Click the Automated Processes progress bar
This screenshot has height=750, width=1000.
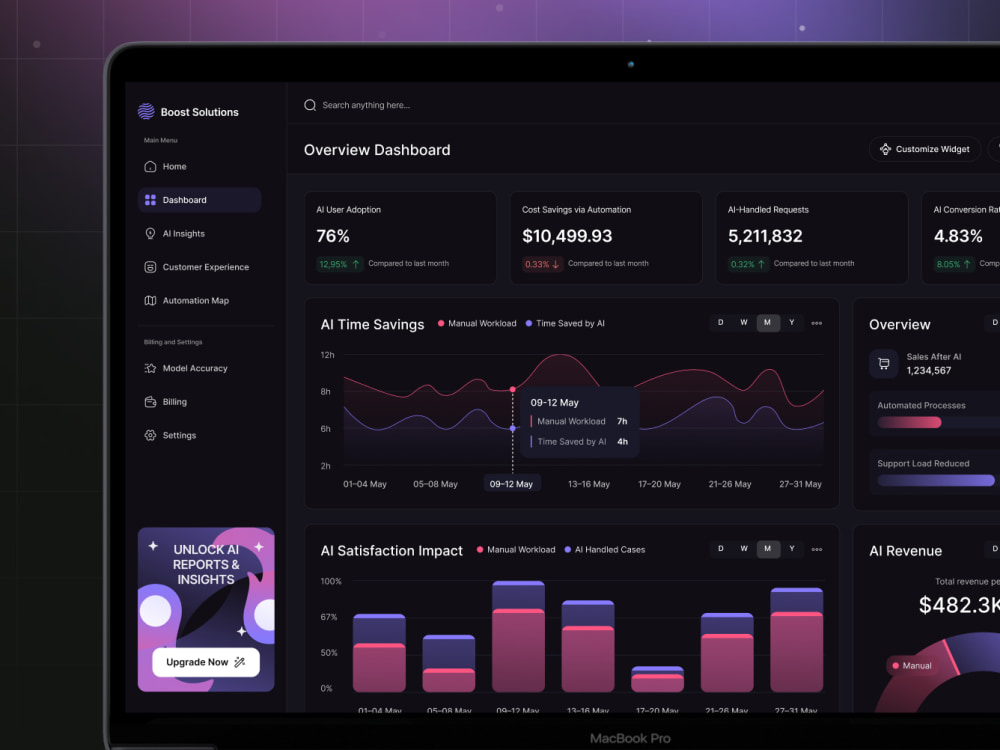(938, 422)
